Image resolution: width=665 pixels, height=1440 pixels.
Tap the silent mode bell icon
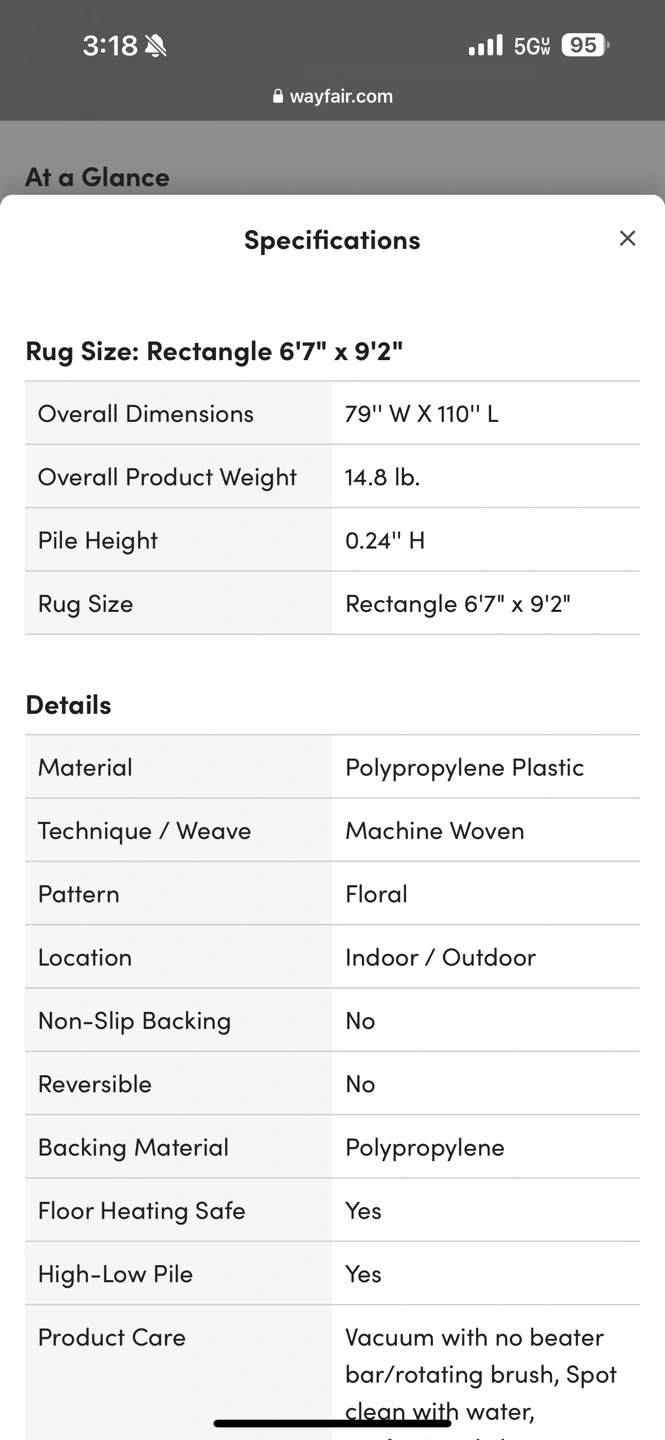(x=156, y=45)
